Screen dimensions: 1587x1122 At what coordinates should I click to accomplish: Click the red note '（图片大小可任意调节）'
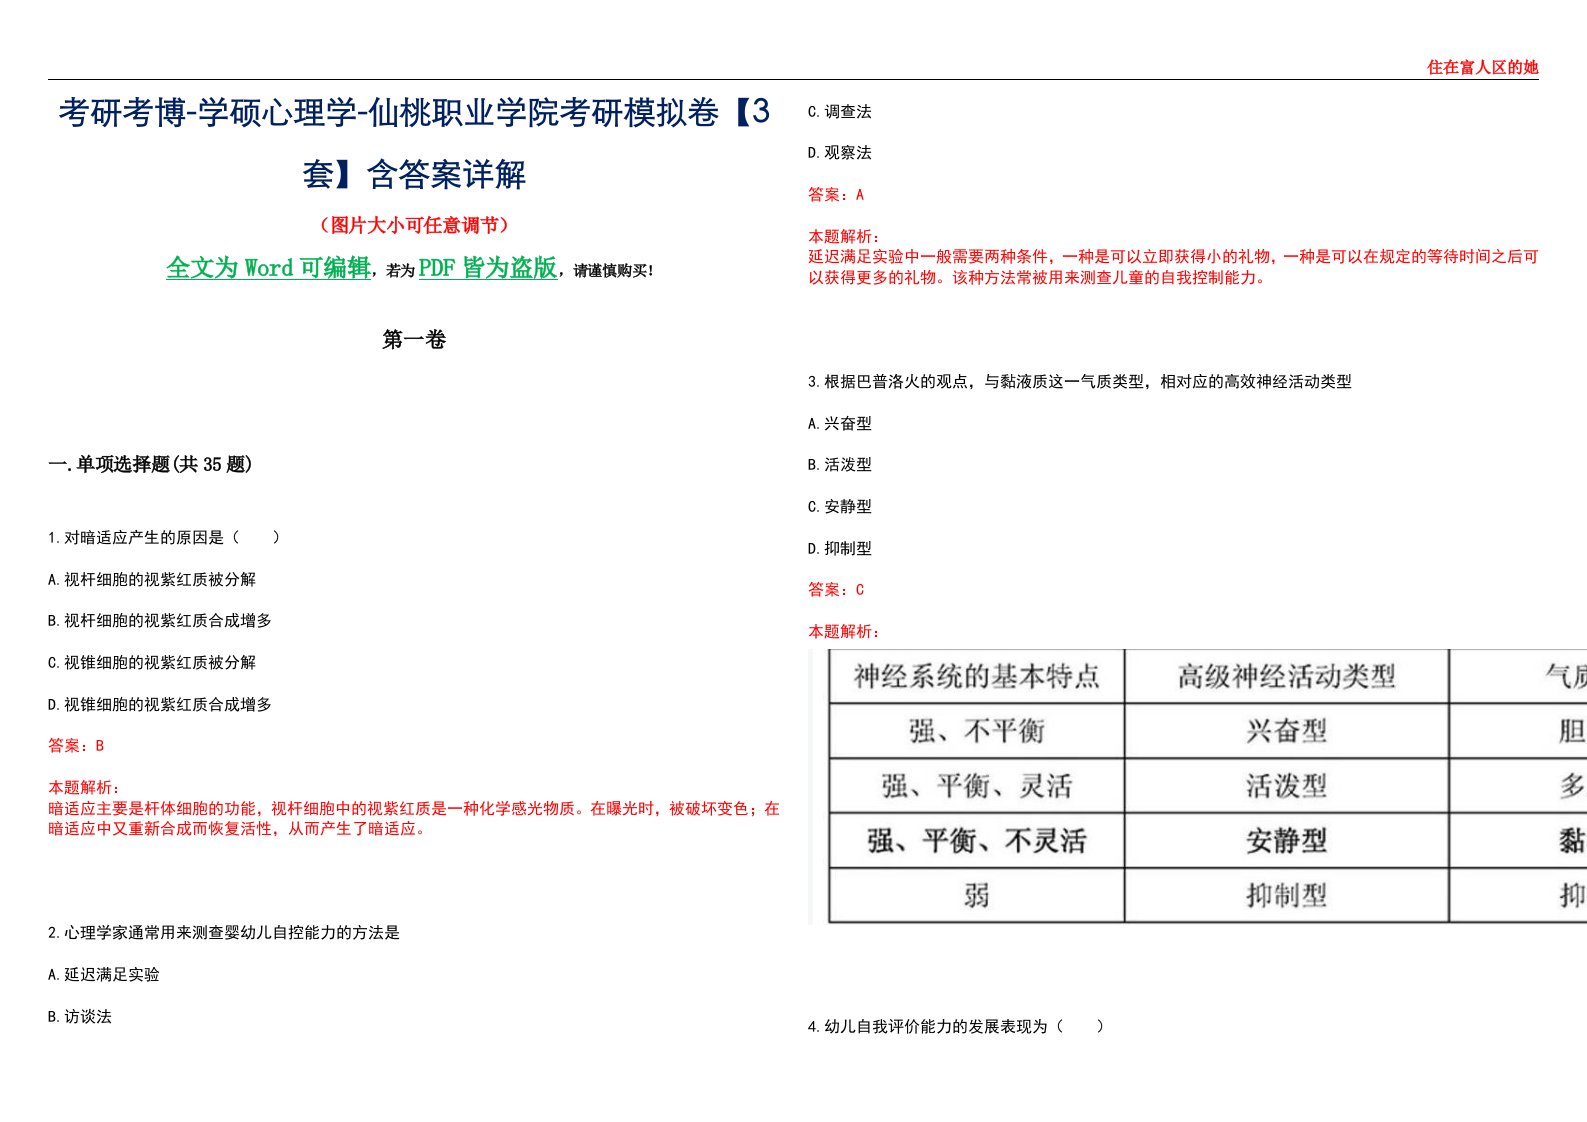414,225
